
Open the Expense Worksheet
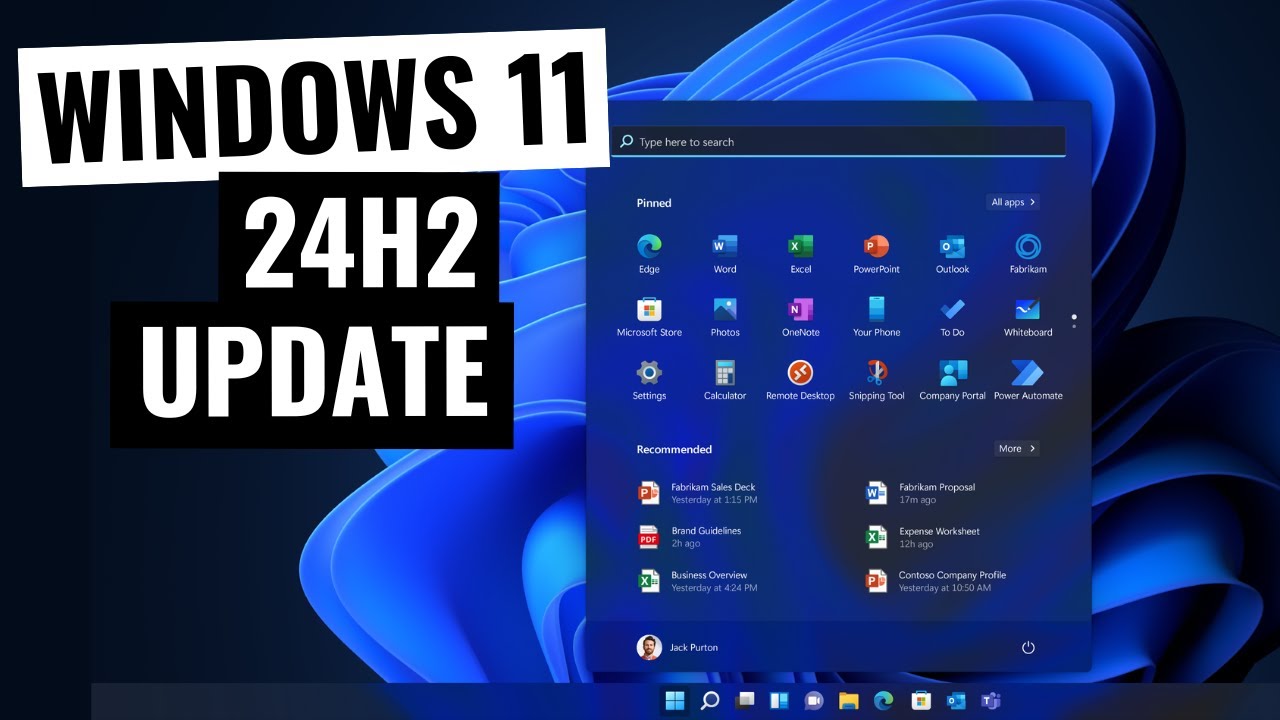pos(922,537)
